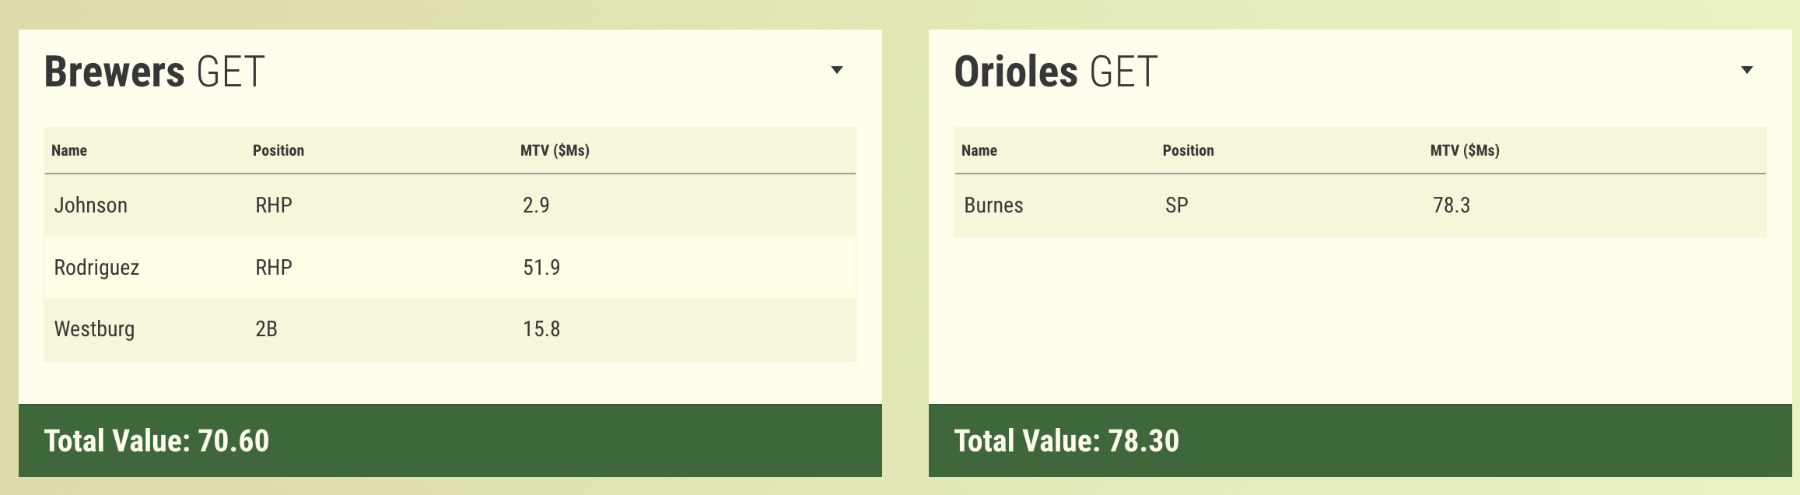Click Westburg's 2B position cell
The image size is (1800, 495).
tap(266, 329)
